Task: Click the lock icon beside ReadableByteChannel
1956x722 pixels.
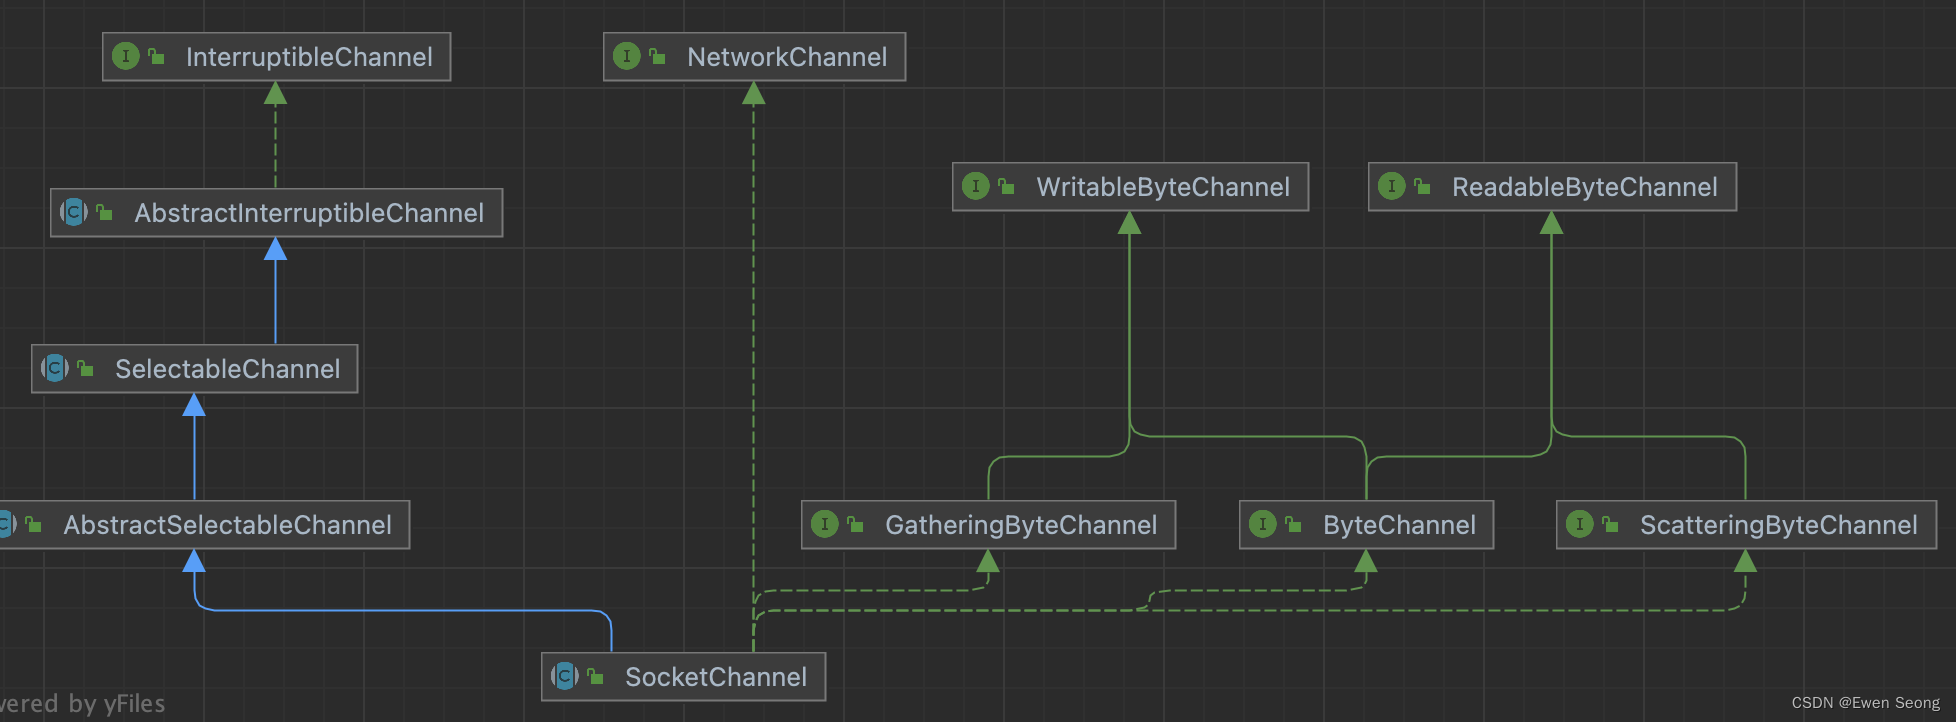Action: 1423,186
